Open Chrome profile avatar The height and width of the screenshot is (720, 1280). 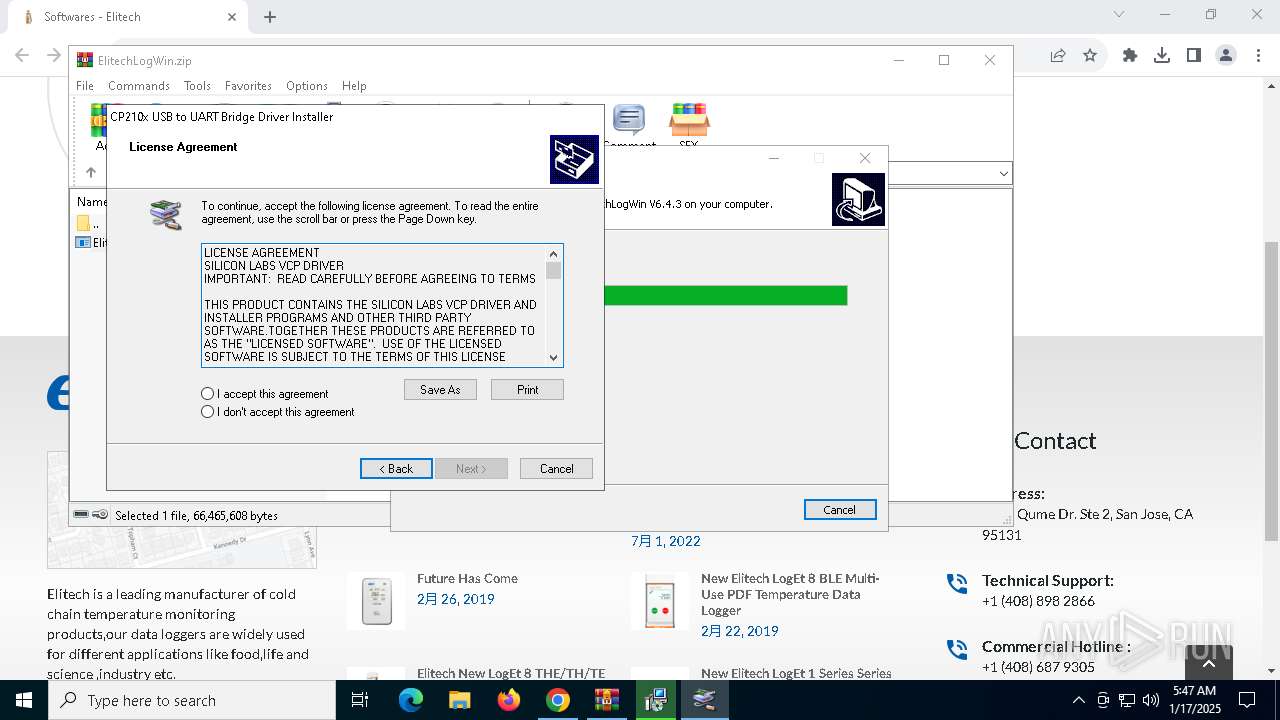pyautogui.click(x=1226, y=56)
